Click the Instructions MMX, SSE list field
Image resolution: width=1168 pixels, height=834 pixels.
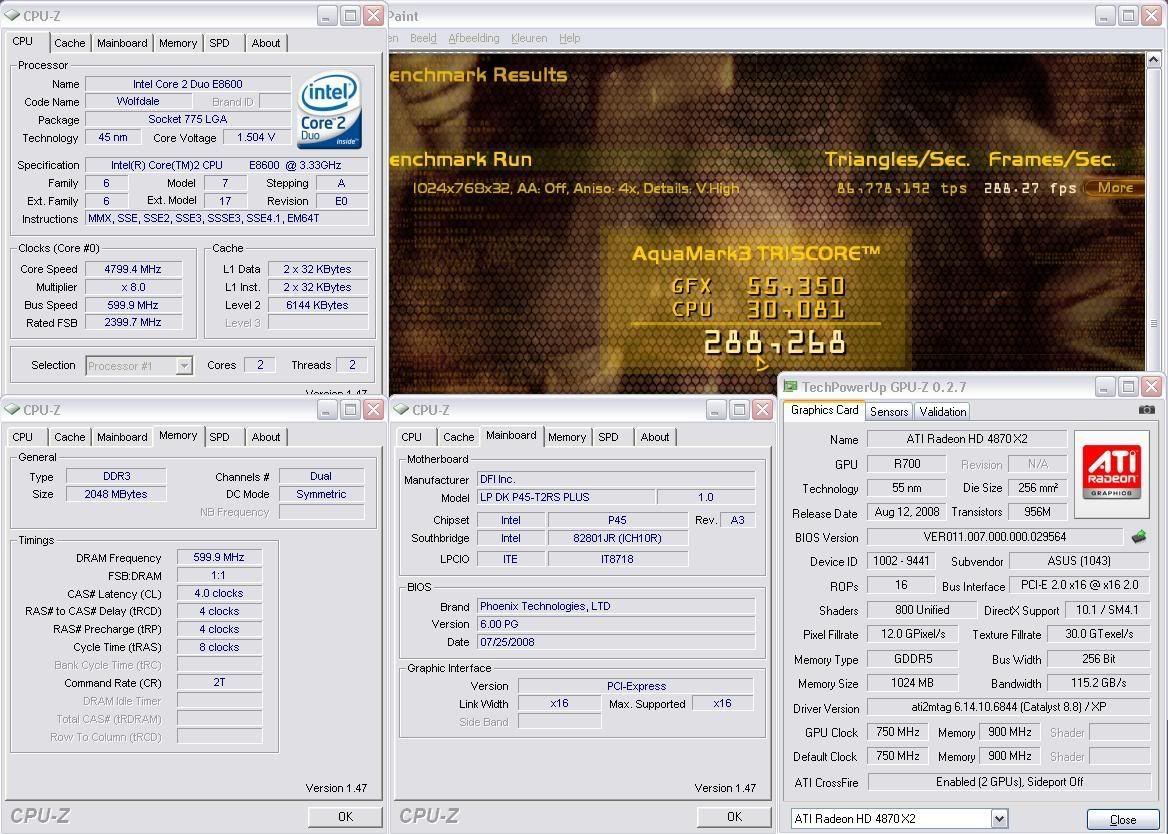click(226, 218)
